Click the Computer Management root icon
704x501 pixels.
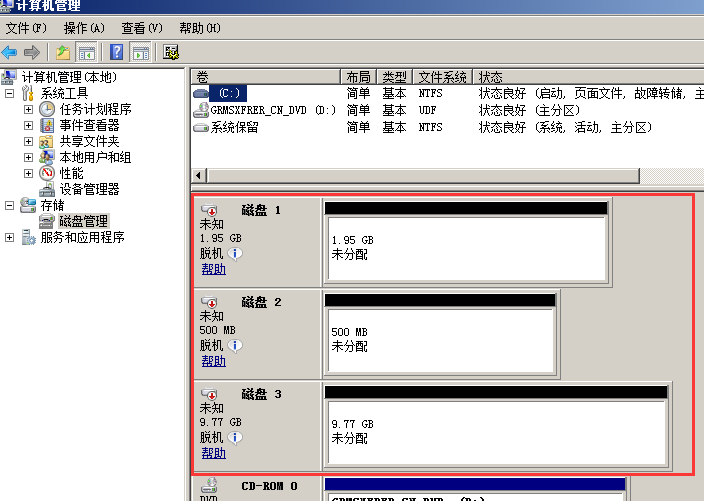coord(9,77)
